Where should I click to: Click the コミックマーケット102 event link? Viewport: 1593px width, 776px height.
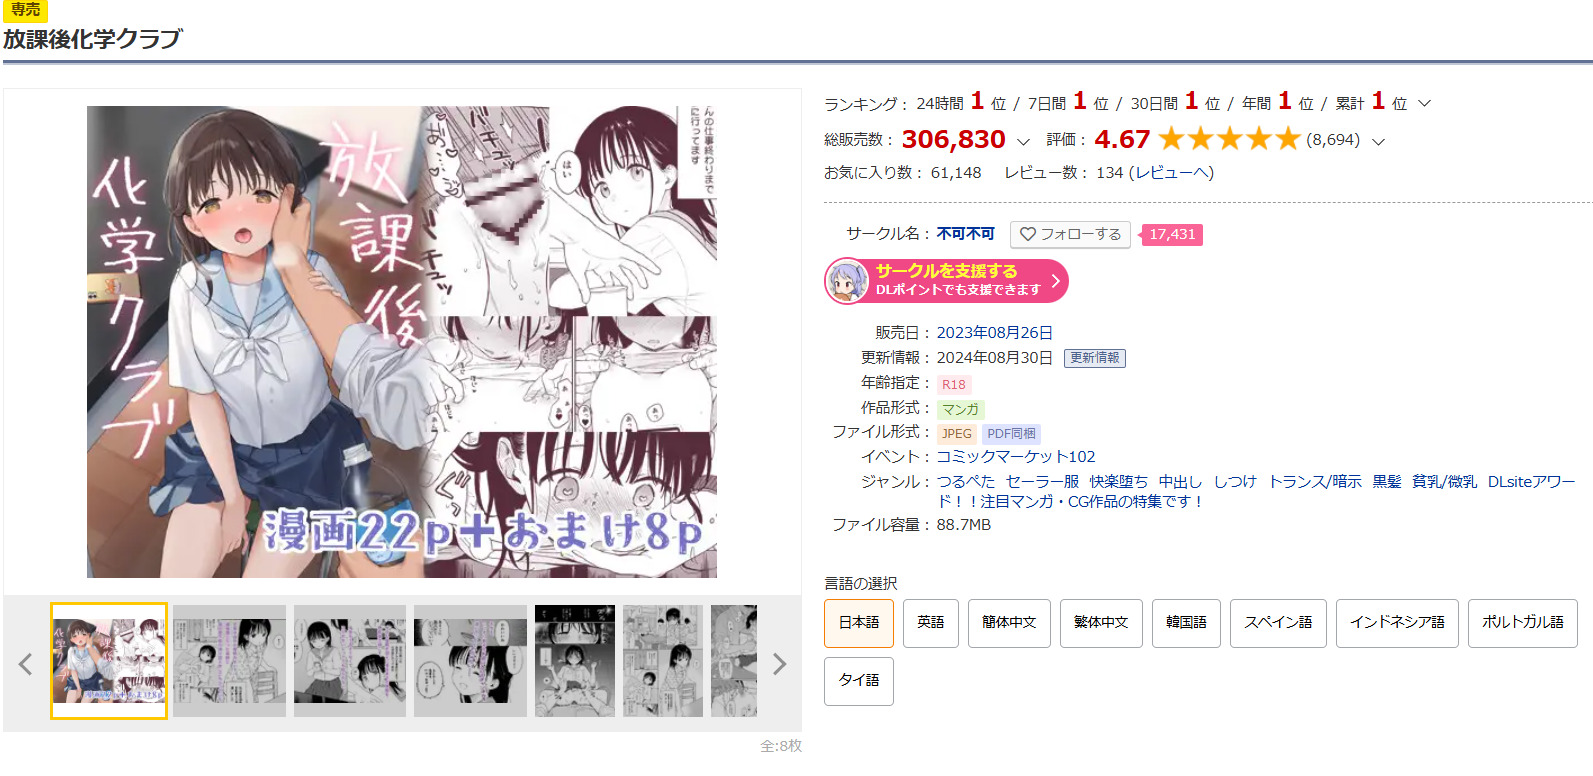pos(1016,456)
